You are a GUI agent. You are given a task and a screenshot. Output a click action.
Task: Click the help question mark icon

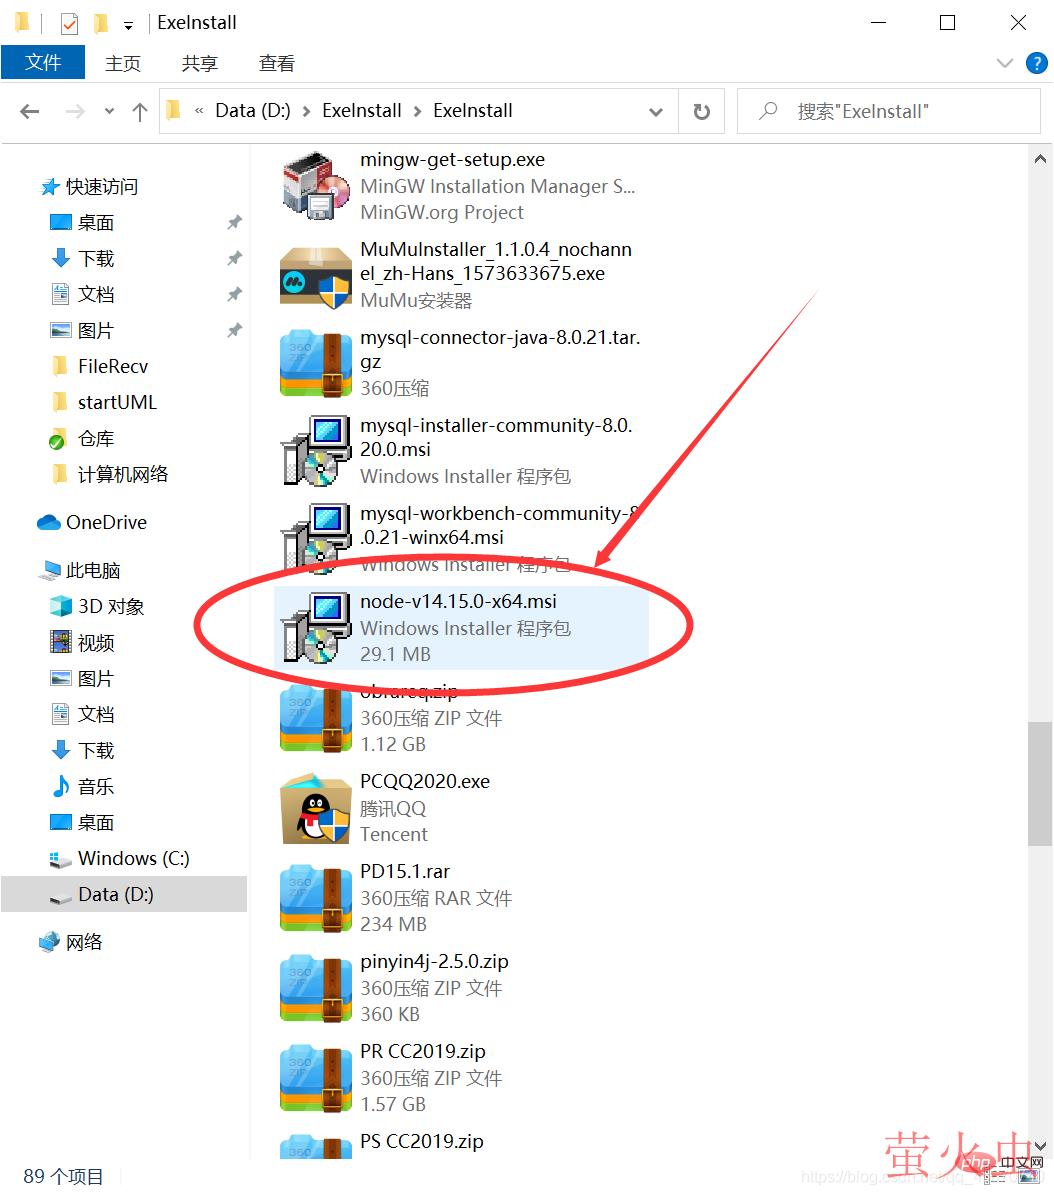click(x=1036, y=62)
